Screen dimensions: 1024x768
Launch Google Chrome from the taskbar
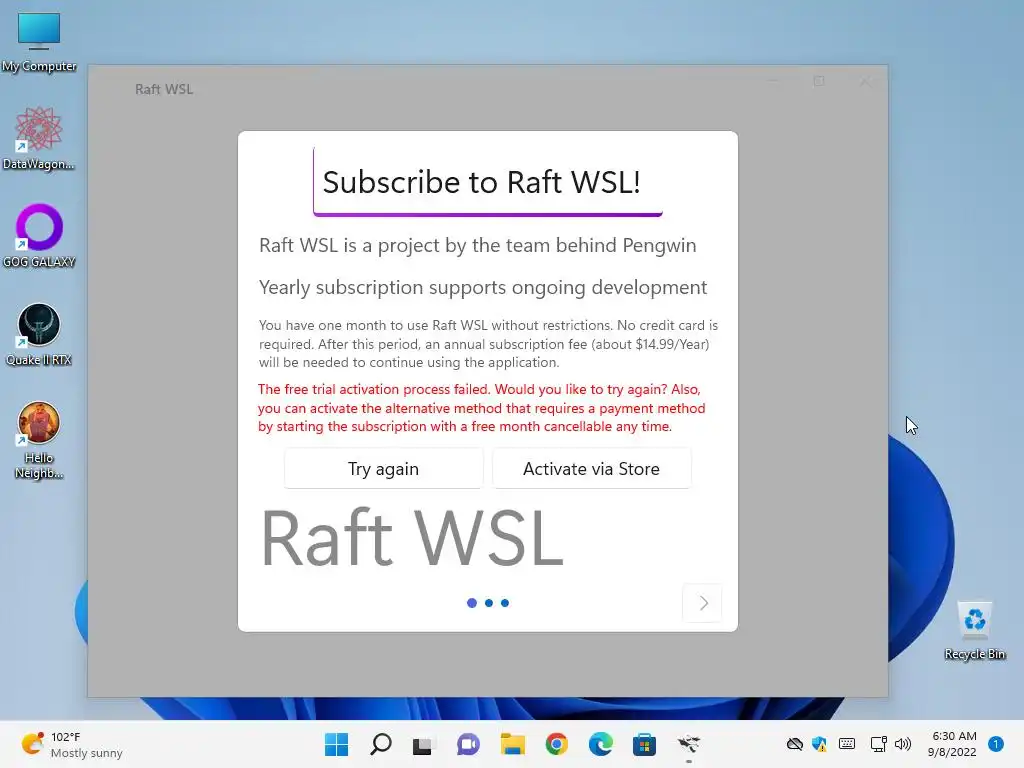556,744
